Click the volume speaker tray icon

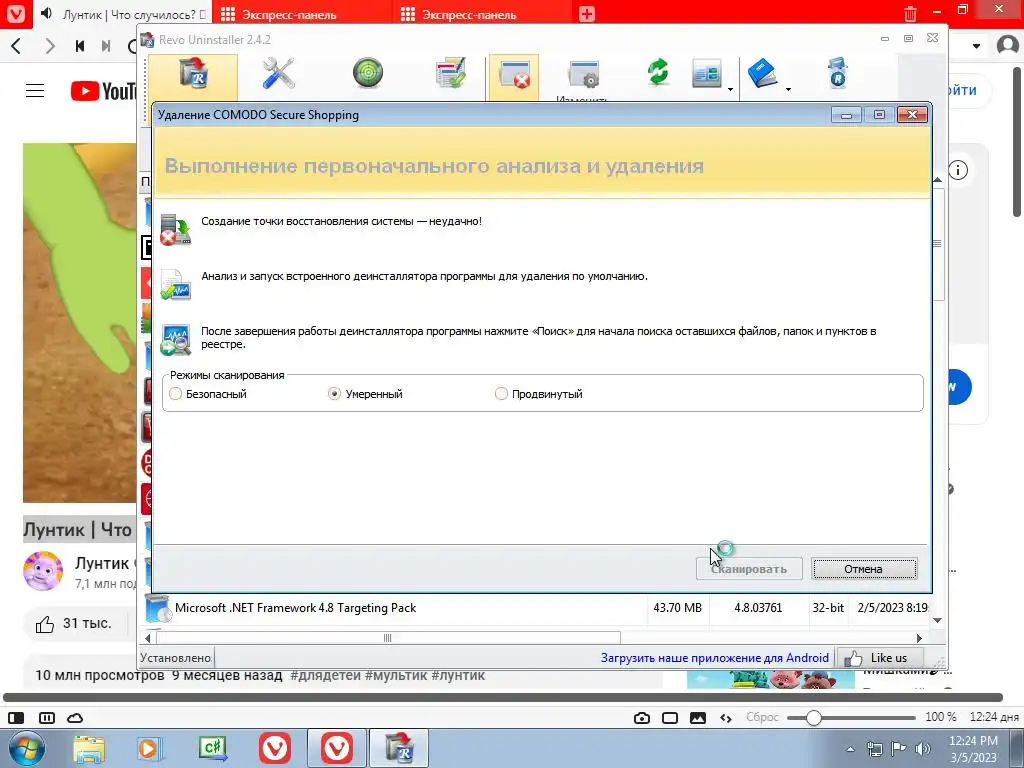[922, 749]
